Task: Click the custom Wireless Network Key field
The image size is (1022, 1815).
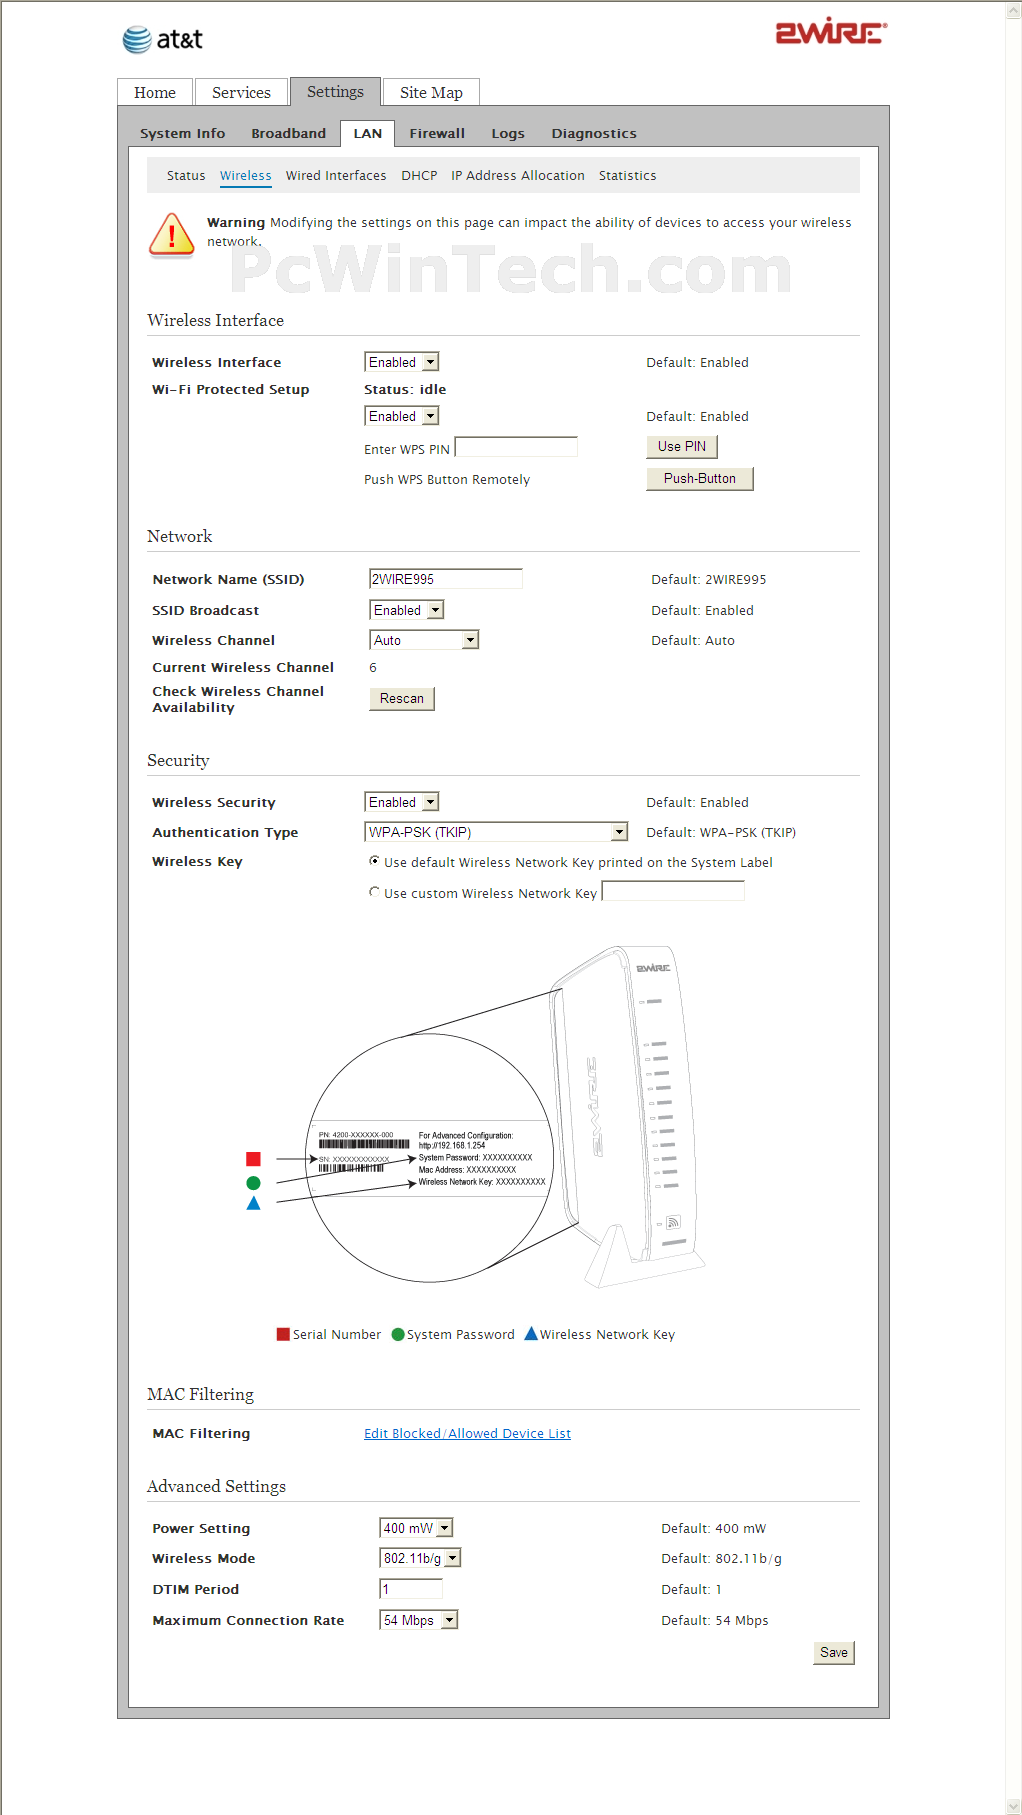Action: tap(673, 891)
